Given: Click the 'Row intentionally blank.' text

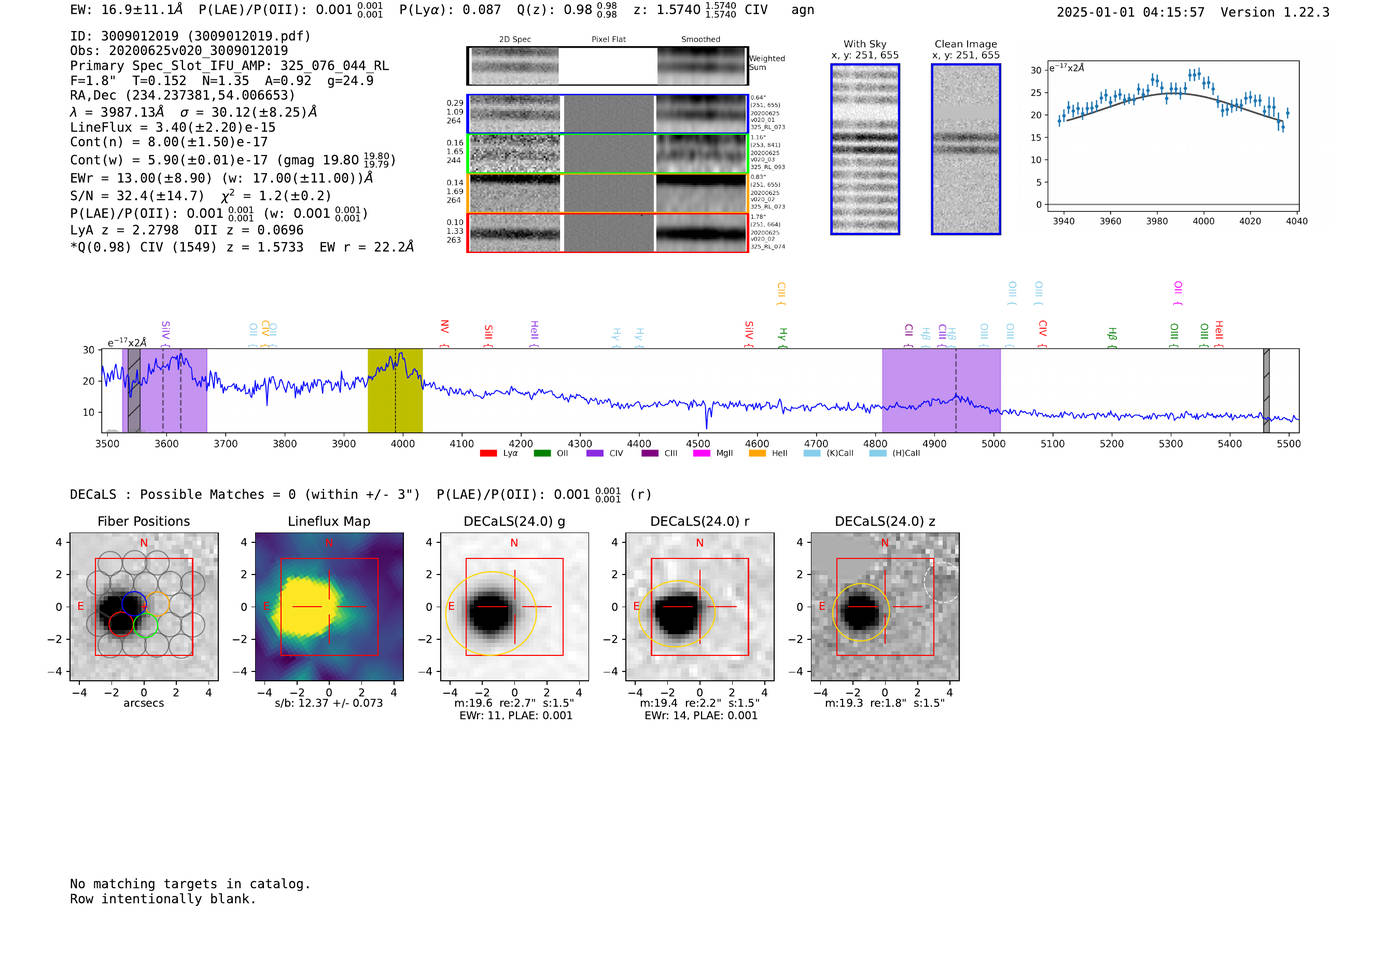Looking at the screenshot, I should point(163,899).
